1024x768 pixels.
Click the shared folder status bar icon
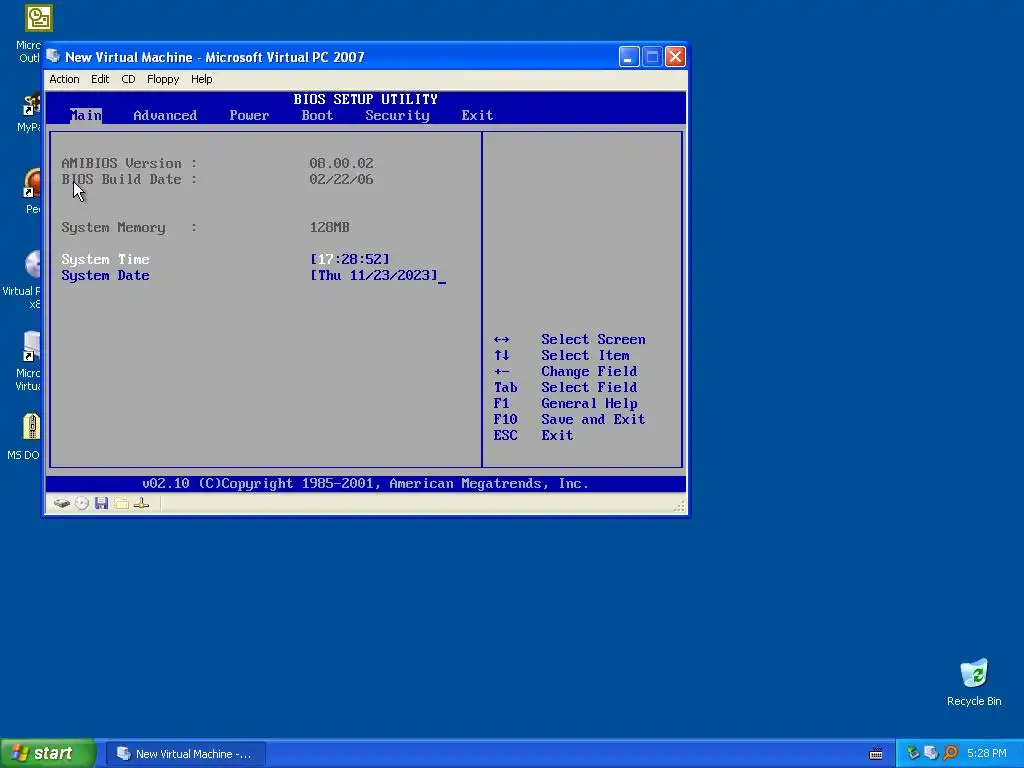point(121,503)
